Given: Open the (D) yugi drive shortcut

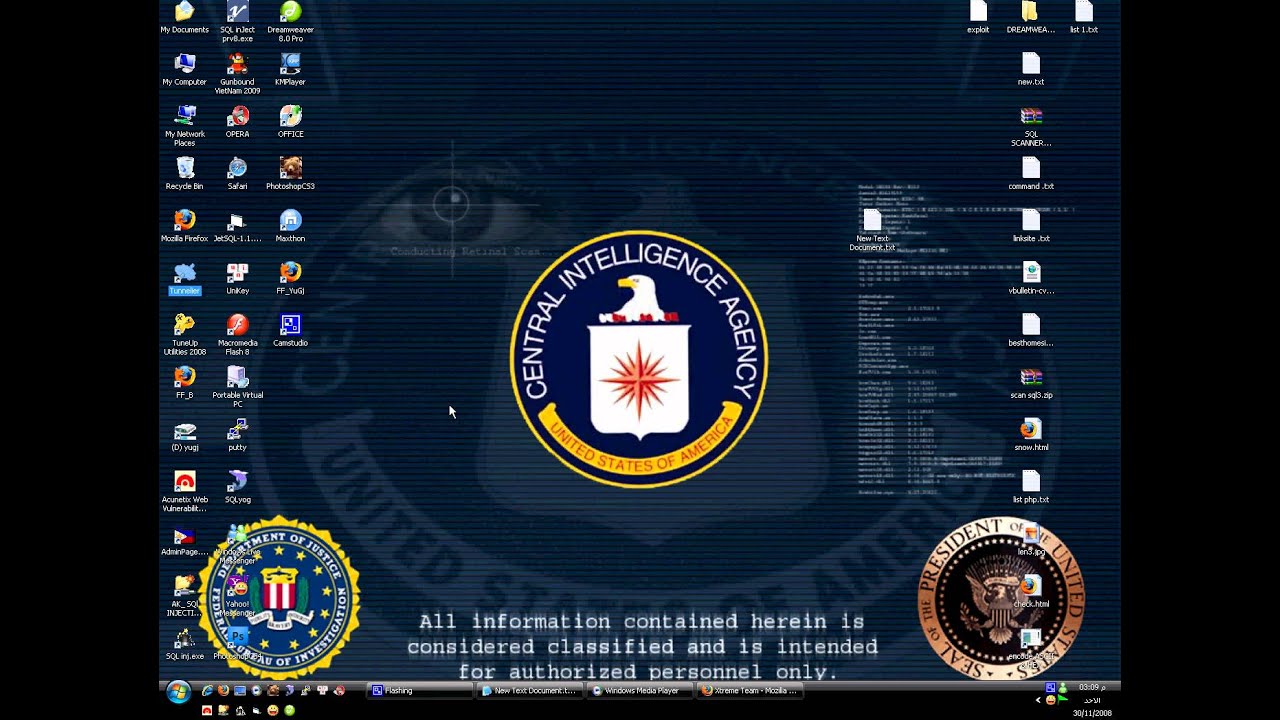Looking at the screenshot, I should pyautogui.click(x=184, y=435).
